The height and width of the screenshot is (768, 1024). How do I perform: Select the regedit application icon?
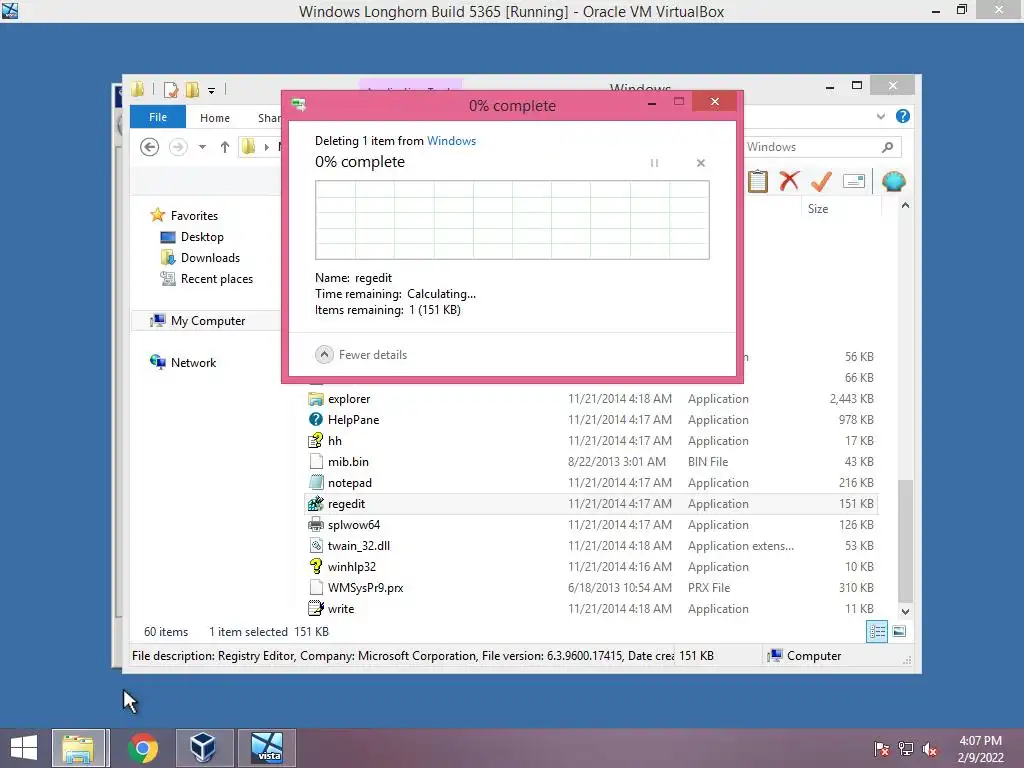pos(316,504)
